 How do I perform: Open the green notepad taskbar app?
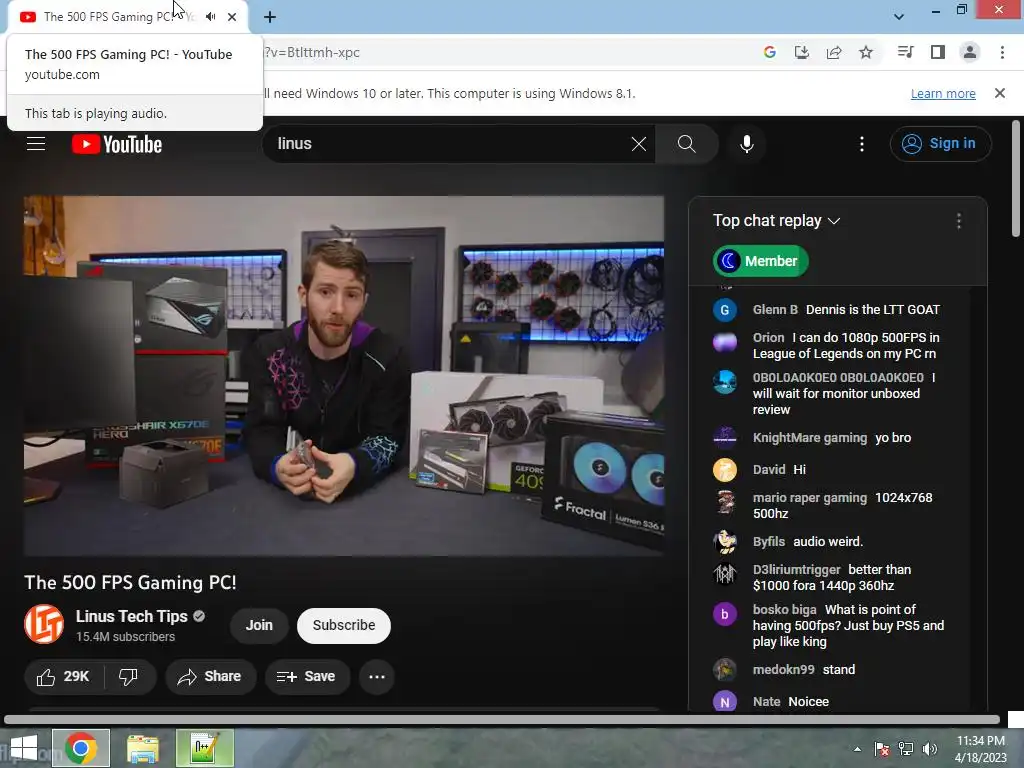[204, 748]
